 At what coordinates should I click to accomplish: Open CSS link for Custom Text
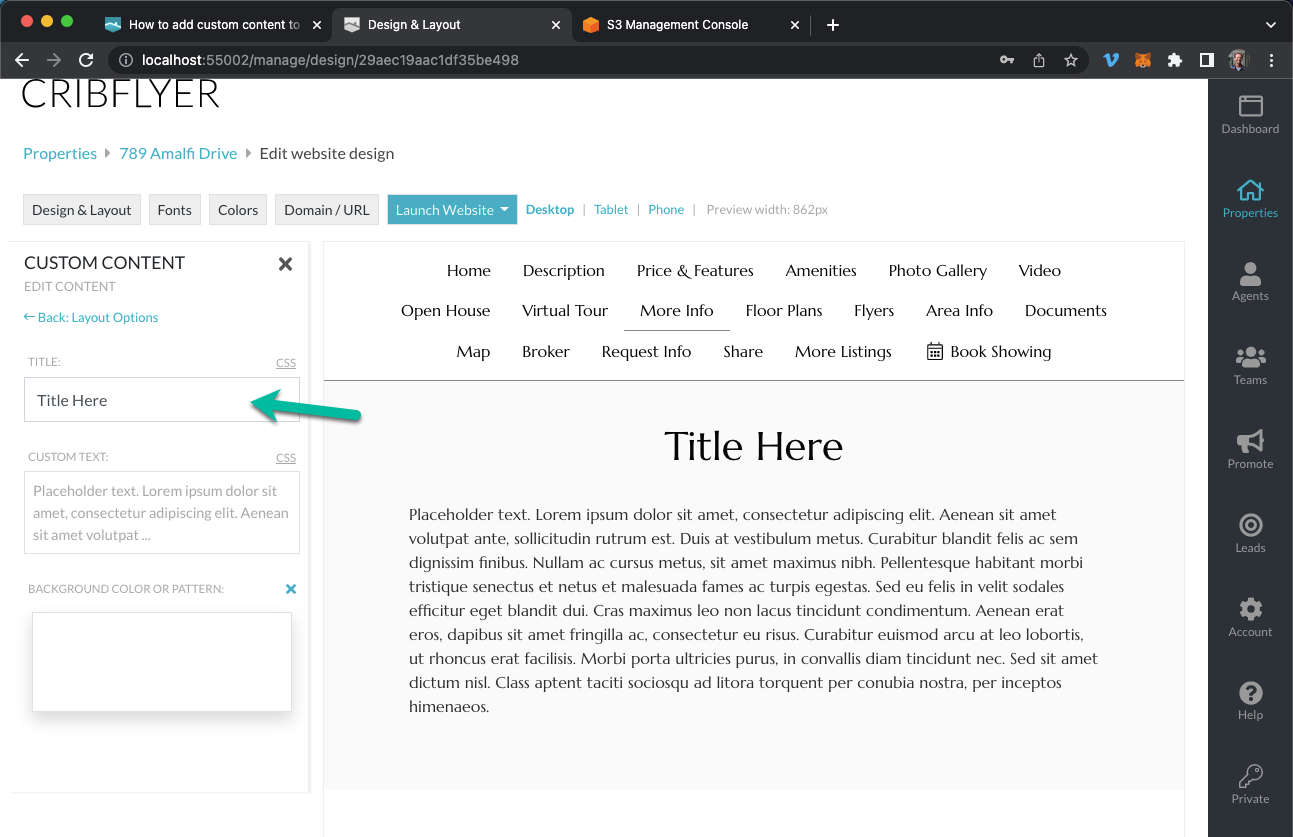point(286,458)
